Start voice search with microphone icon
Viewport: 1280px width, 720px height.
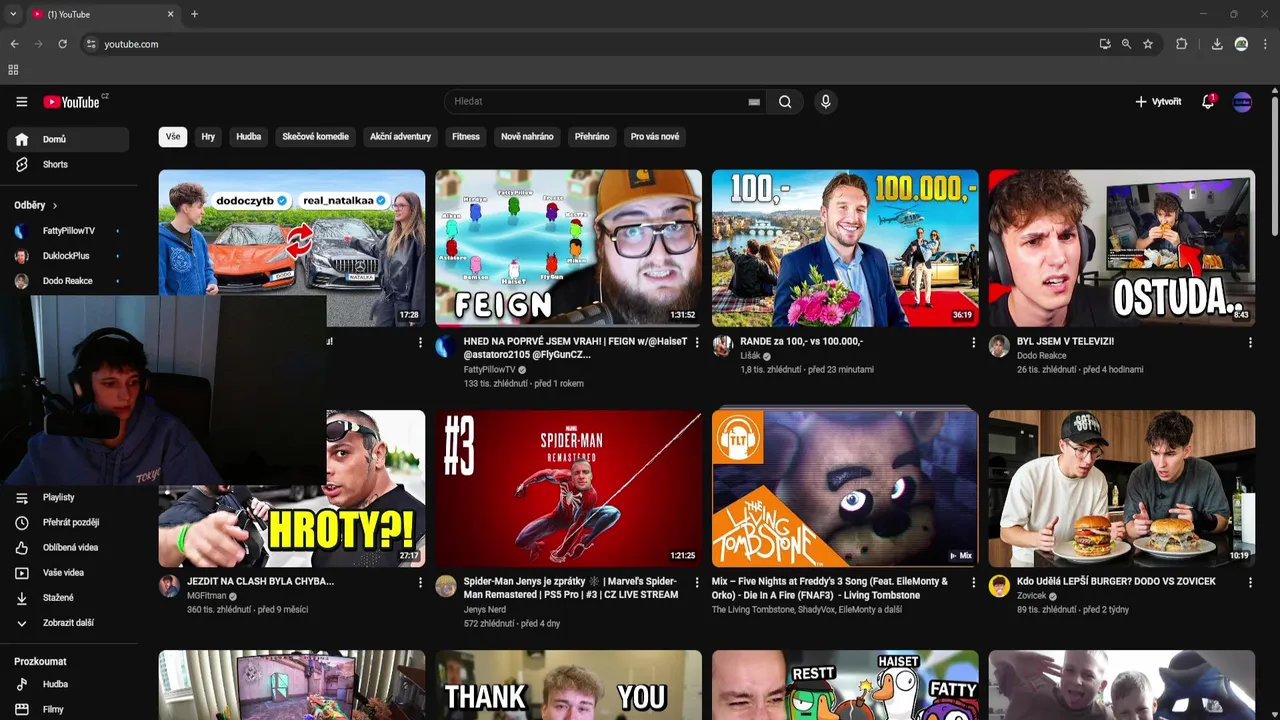click(825, 101)
